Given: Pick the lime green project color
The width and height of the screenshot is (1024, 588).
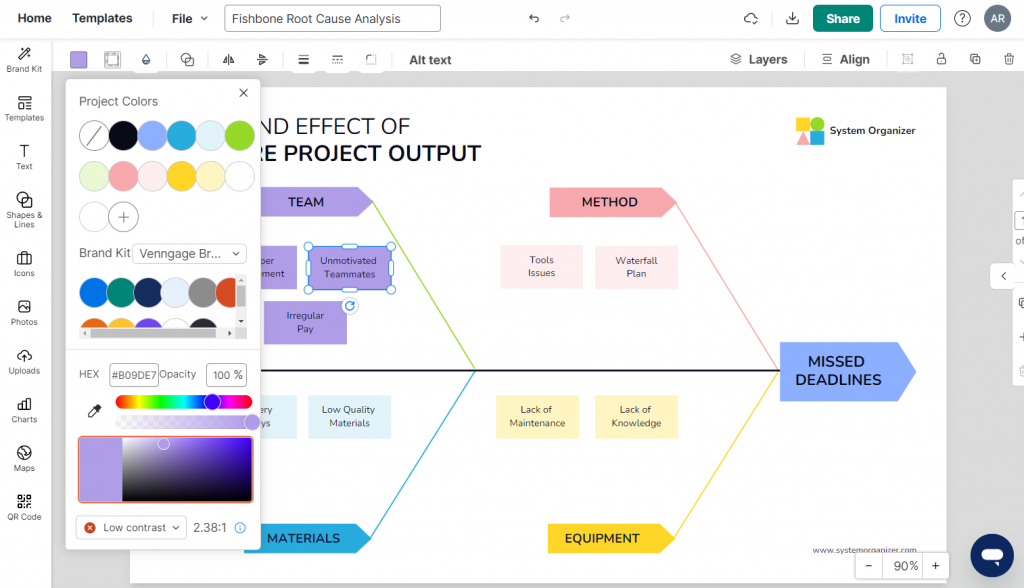Looking at the screenshot, I should point(240,136).
